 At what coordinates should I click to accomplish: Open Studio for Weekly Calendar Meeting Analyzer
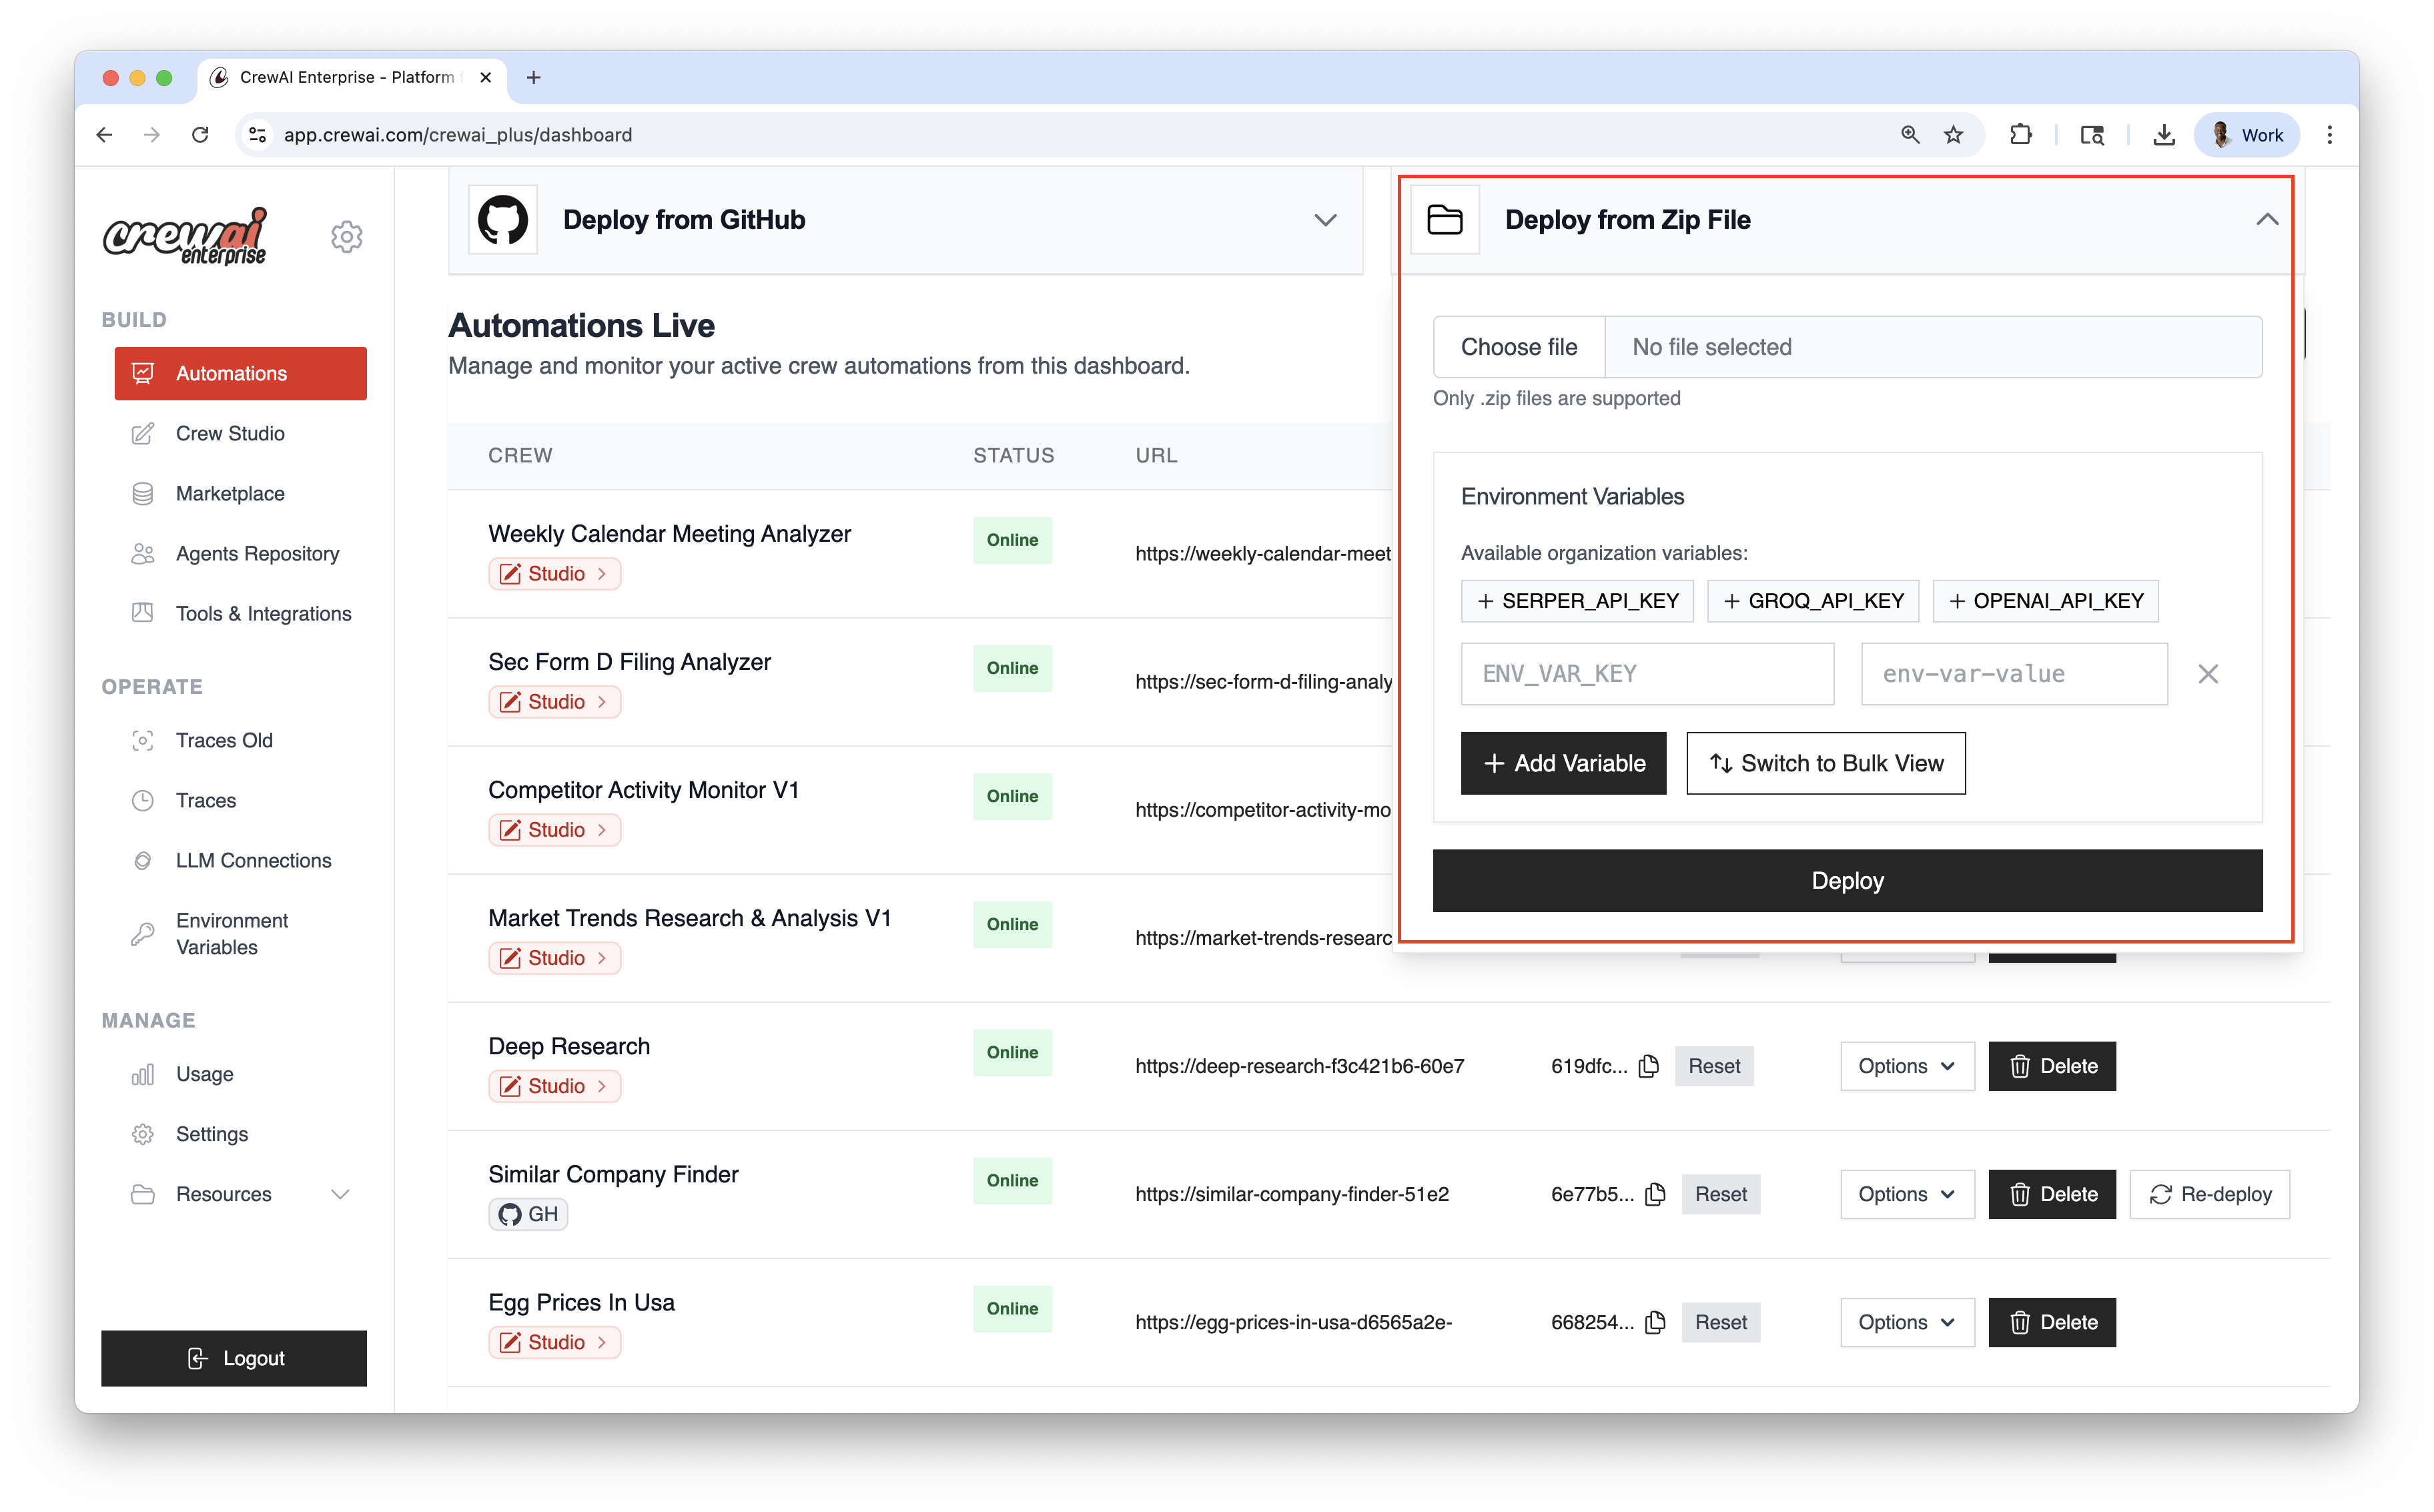(x=554, y=573)
